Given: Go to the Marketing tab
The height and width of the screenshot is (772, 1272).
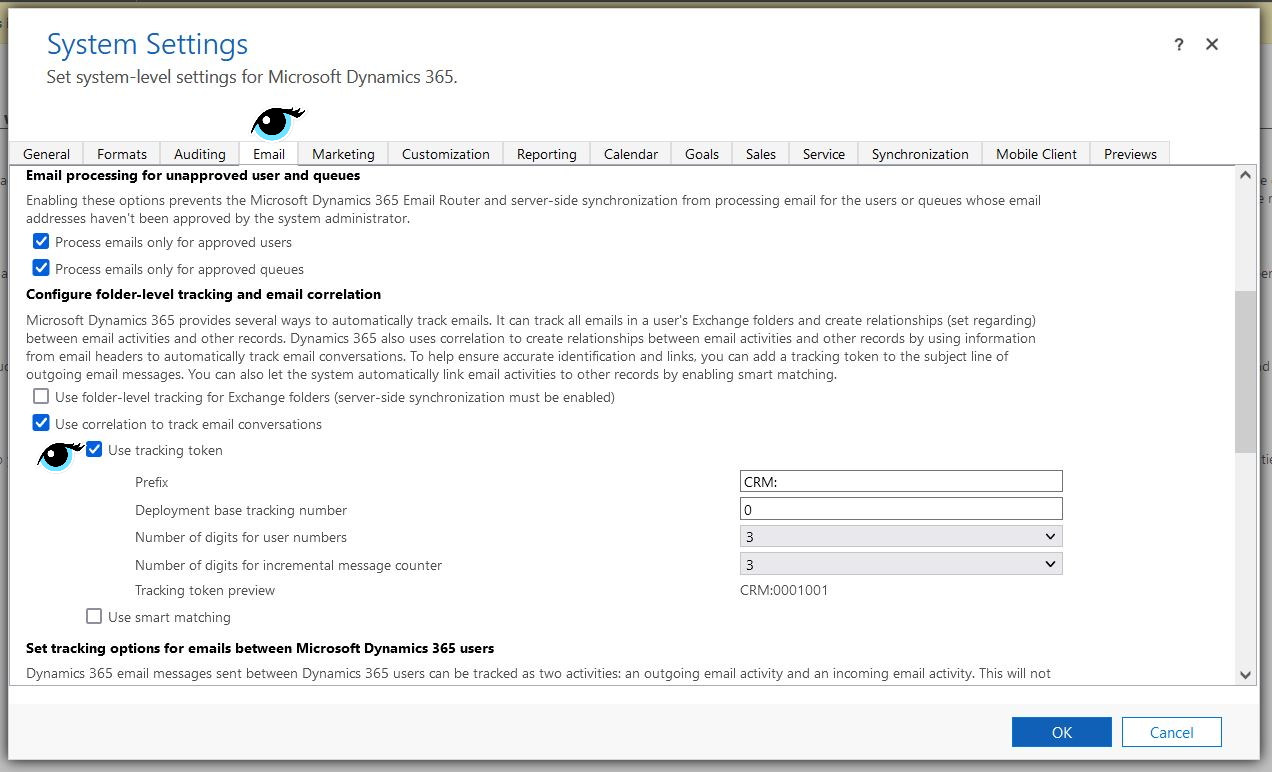Looking at the screenshot, I should (x=343, y=154).
